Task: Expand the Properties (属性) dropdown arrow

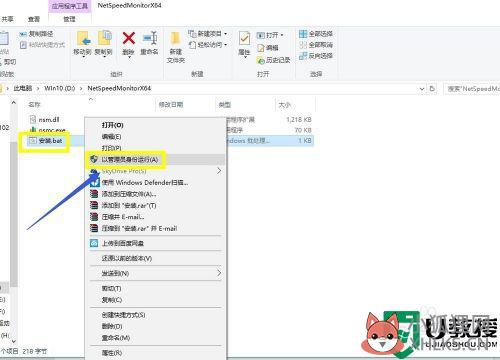Action: point(245,58)
